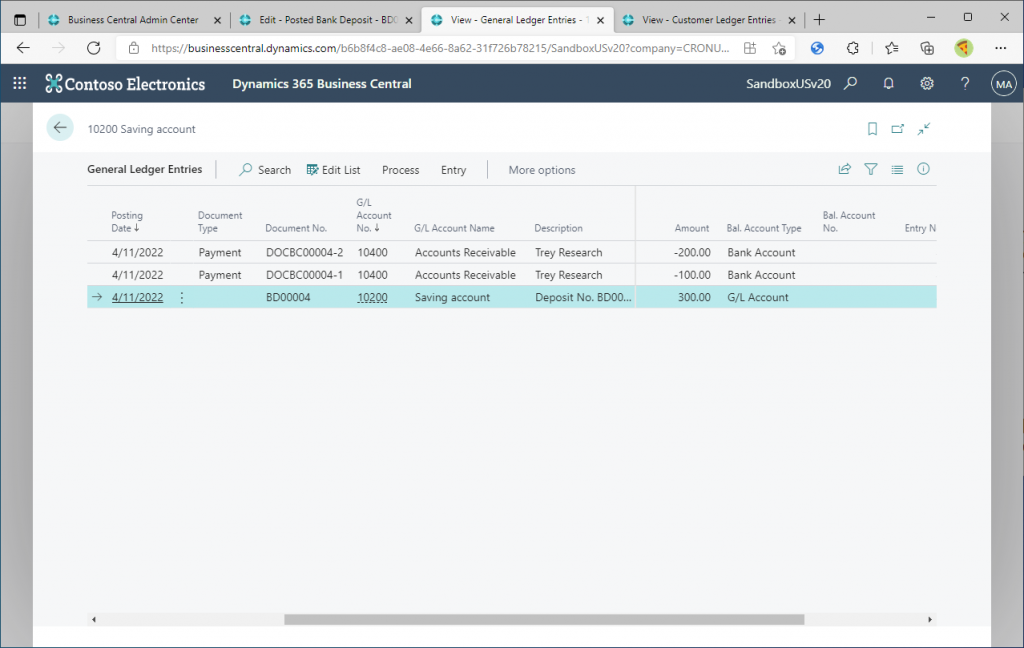Click the Contoso Electronics logo
Viewport: 1024px width, 648px height.
(125, 84)
